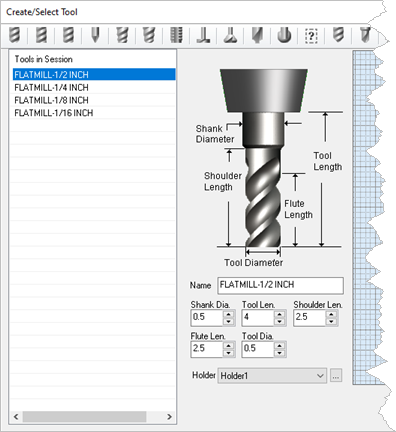
Task: Increase the Shoulder Len. value with the up arrow
Action: [x=331, y=314]
